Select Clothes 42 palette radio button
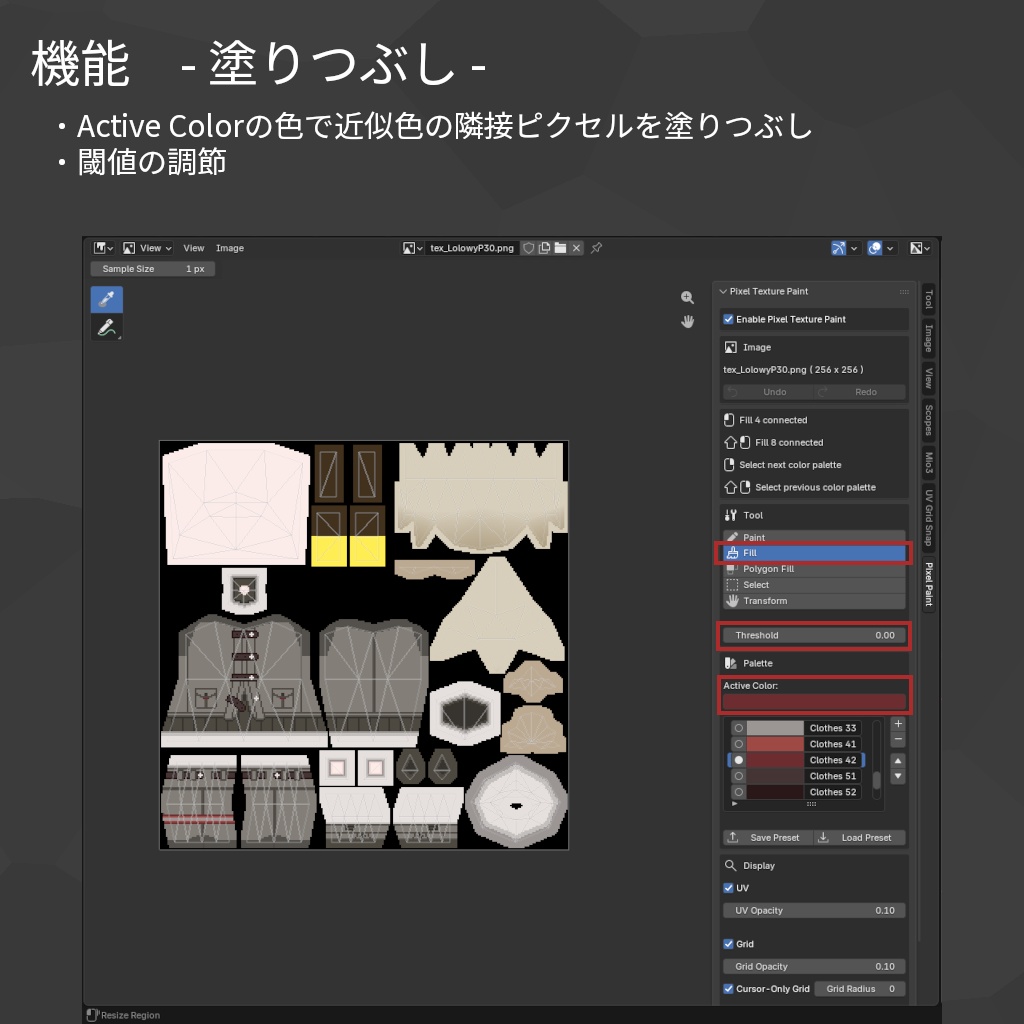Image resolution: width=1024 pixels, height=1024 pixels. click(x=739, y=760)
